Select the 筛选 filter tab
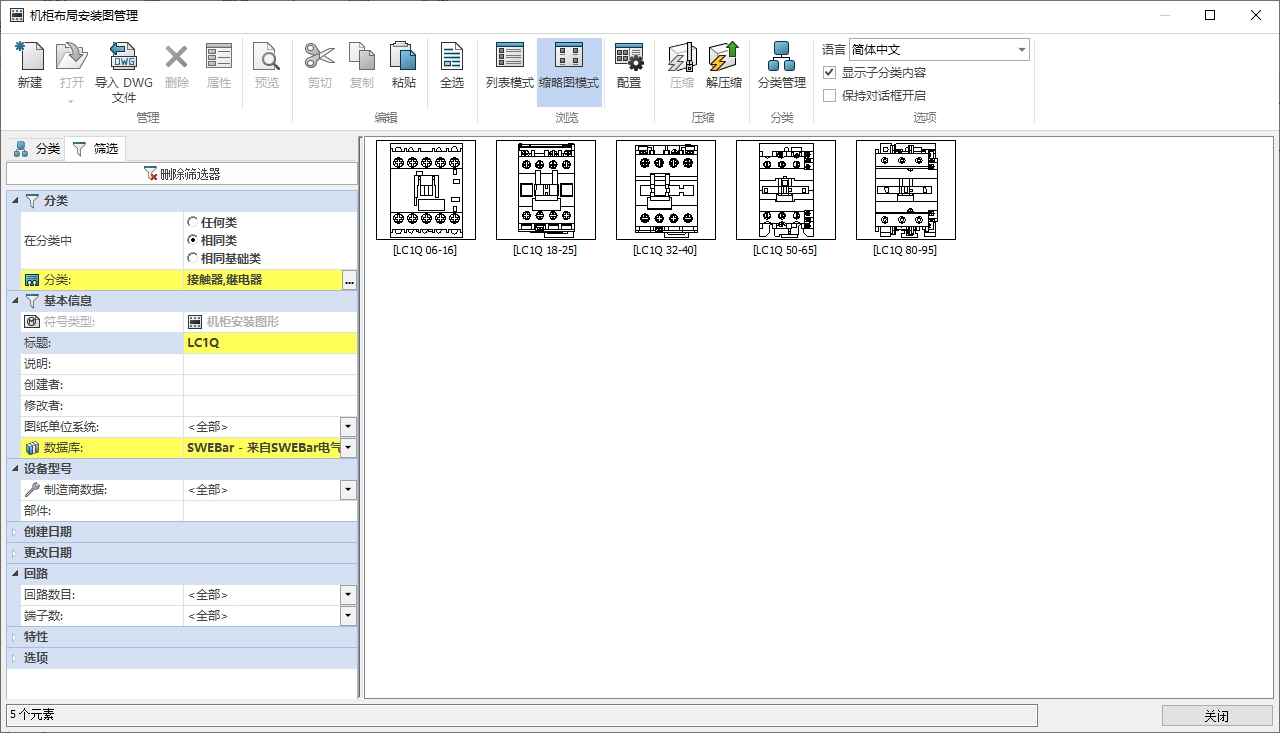 pyautogui.click(x=96, y=149)
